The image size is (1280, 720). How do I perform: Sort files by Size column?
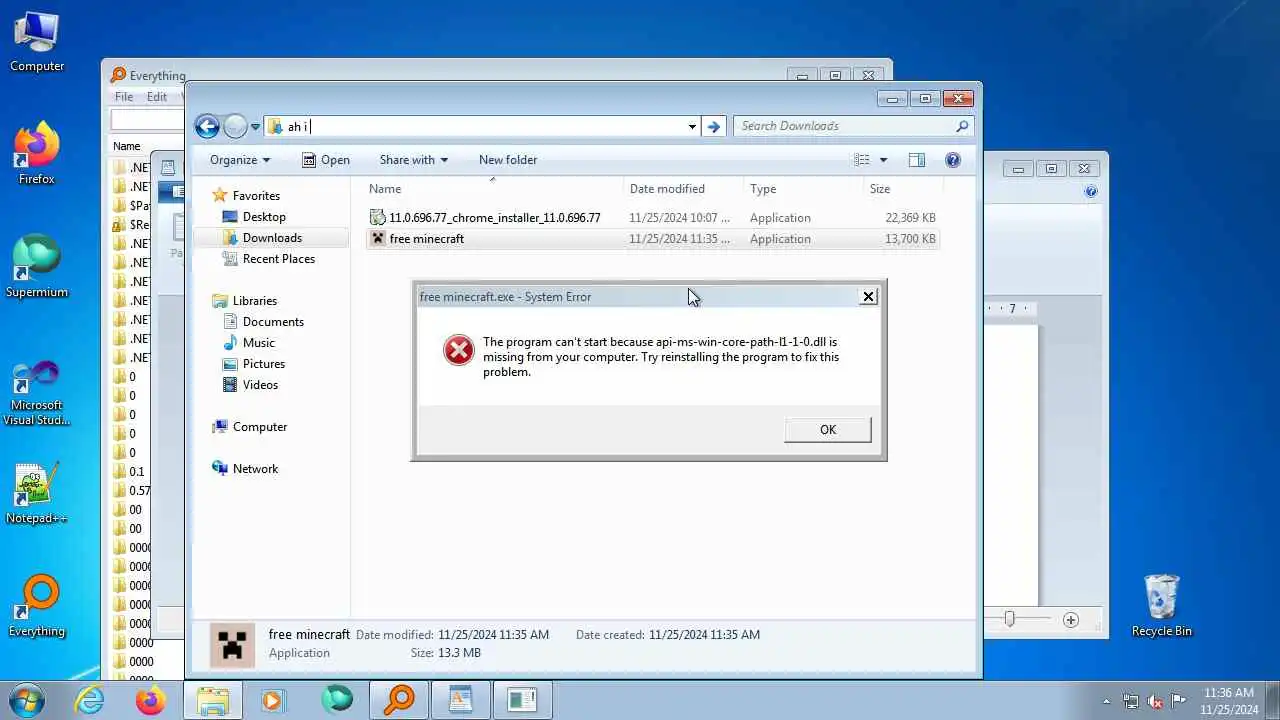click(903, 189)
